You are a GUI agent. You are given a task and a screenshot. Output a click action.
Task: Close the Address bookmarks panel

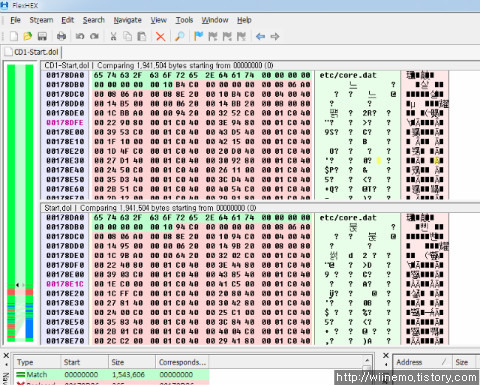pyautogui.click(x=386, y=355)
